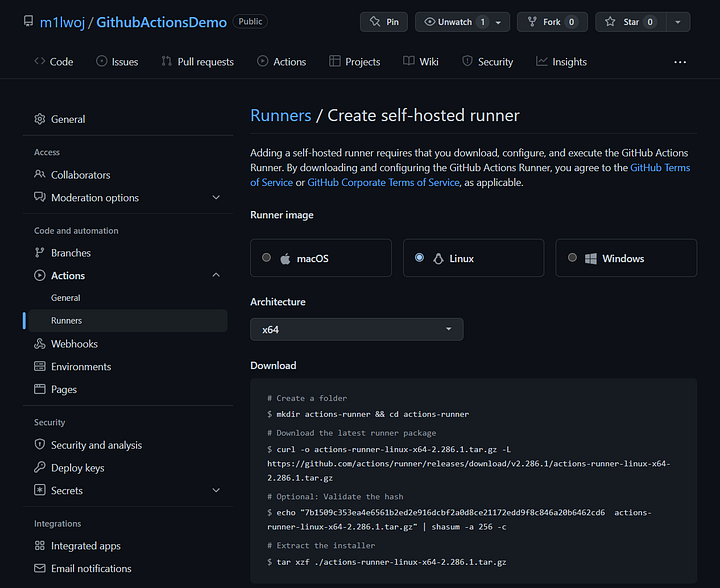Click the Security tab shield icon
720x588 pixels.
(x=467, y=61)
